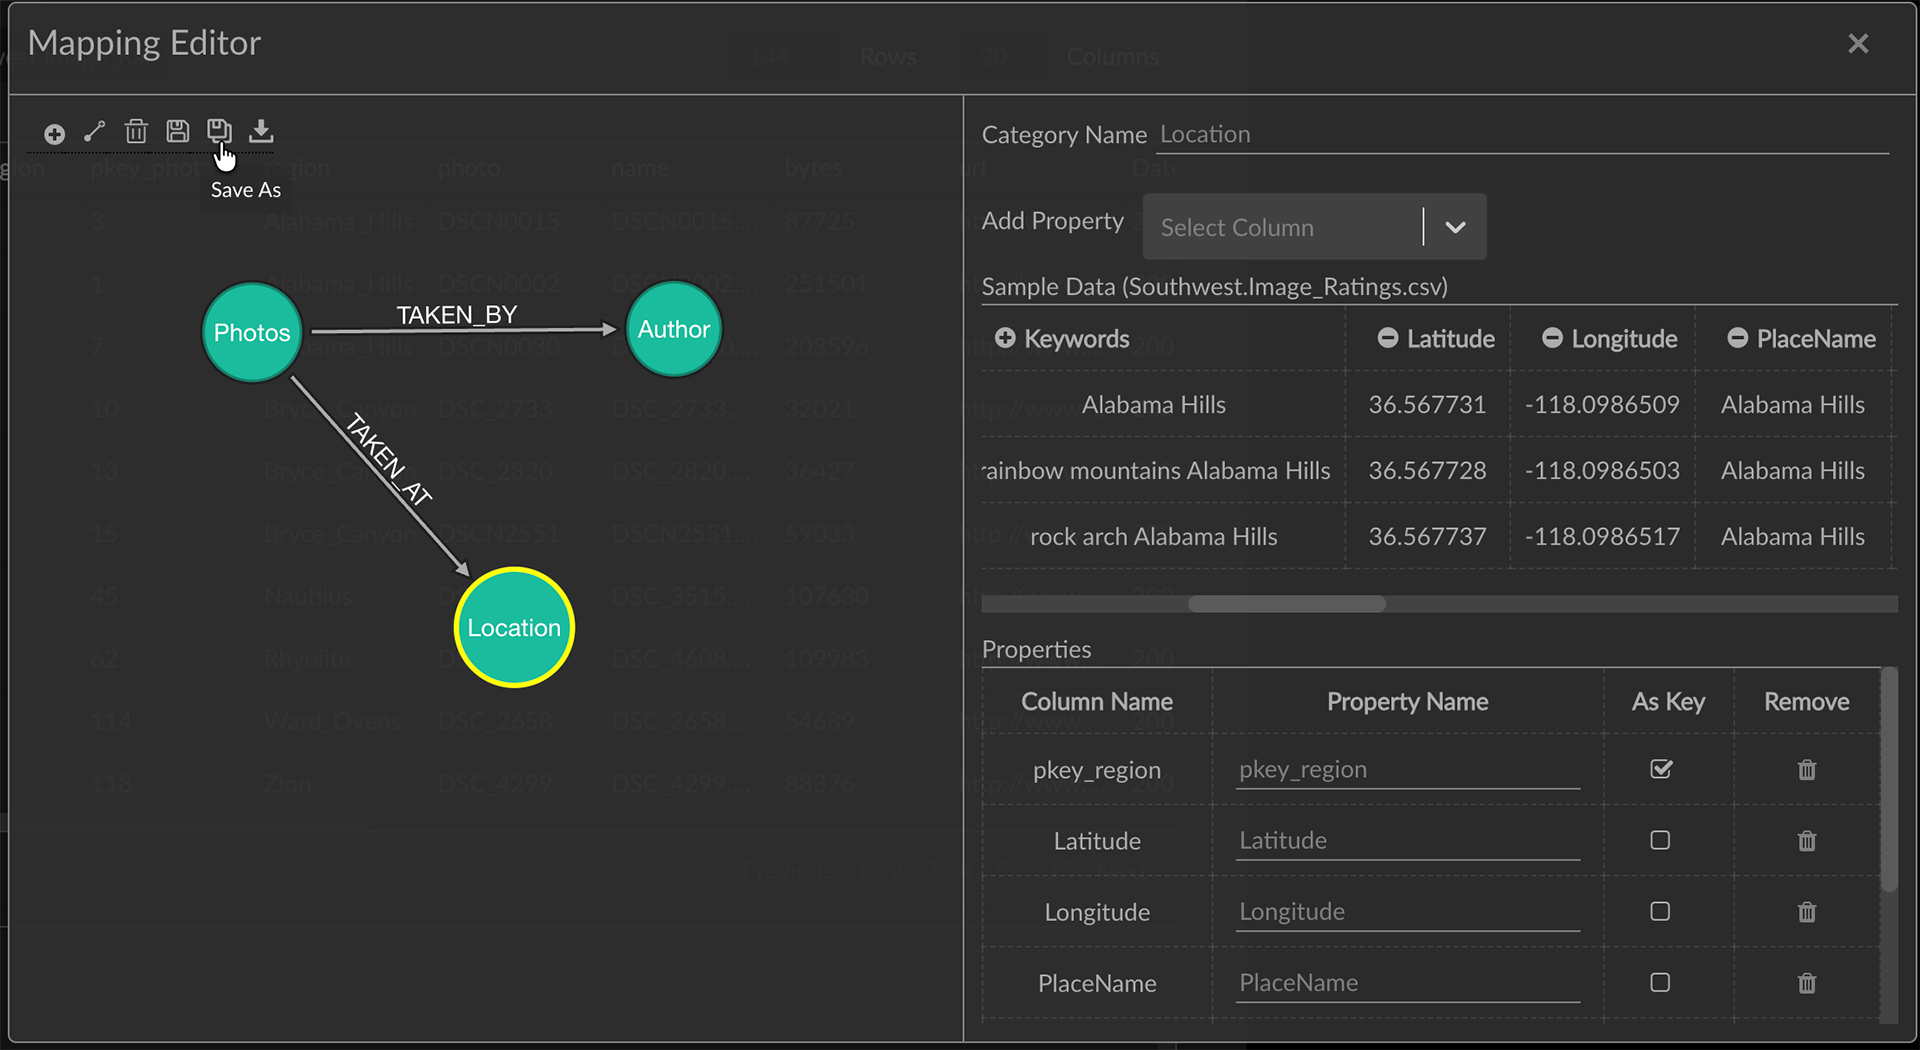
Task: Delete the pkey_region property row
Action: coord(1806,770)
